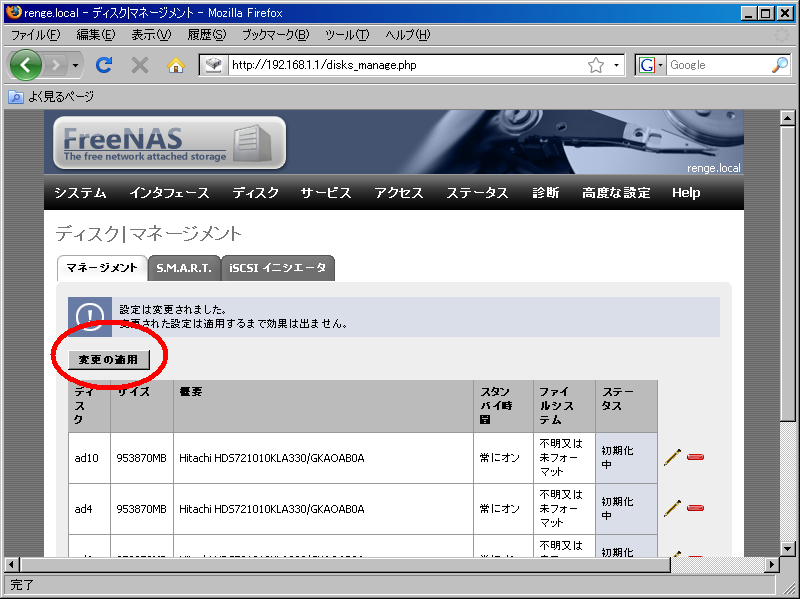Reload the page with refresh icon
Image resolution: width=800 pixels, height=599 pixels.
pos(104,65)
